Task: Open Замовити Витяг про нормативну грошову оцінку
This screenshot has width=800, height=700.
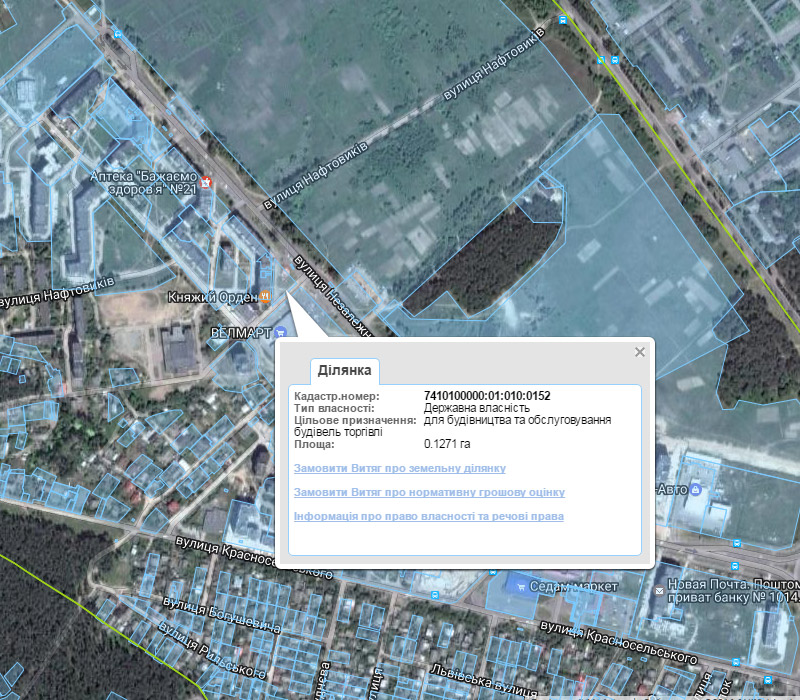Action: coord(429,492)
